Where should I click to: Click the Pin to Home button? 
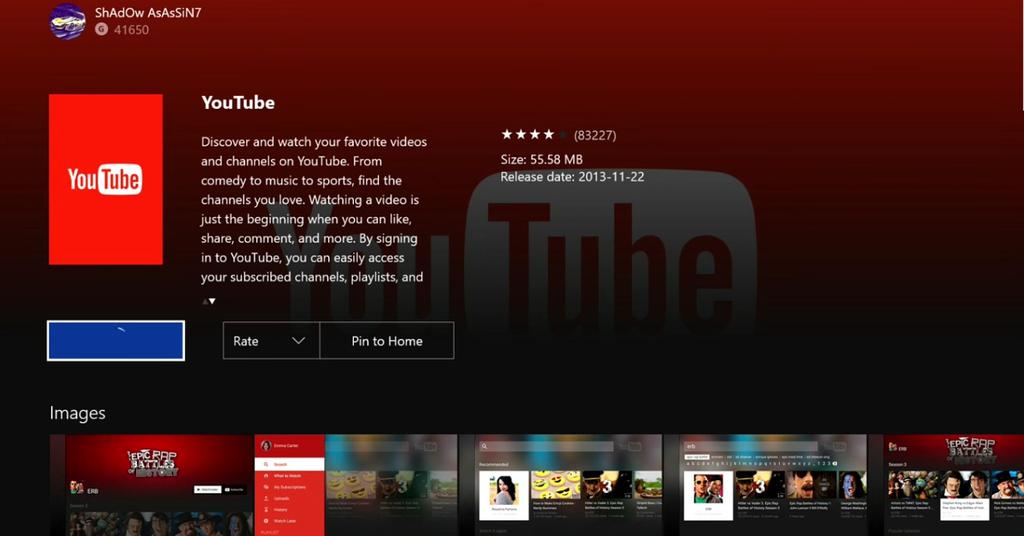coord(387,341)
